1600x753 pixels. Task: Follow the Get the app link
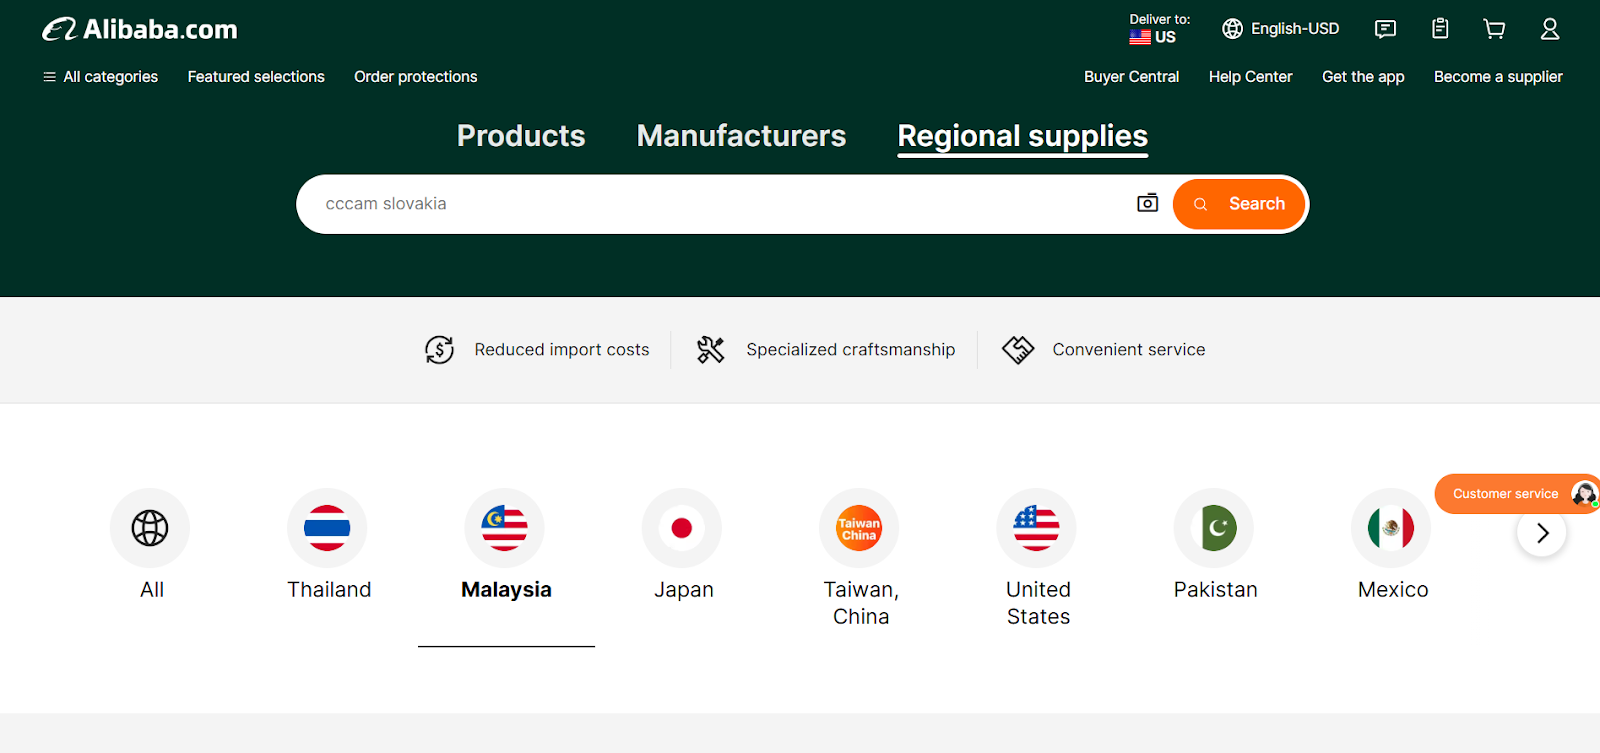(x=1363, y=77)
